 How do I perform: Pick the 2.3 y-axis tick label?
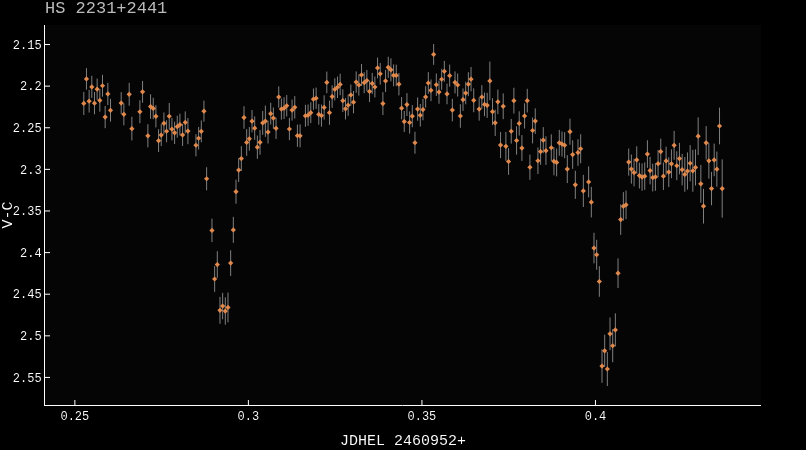click(x=30, y=170)
